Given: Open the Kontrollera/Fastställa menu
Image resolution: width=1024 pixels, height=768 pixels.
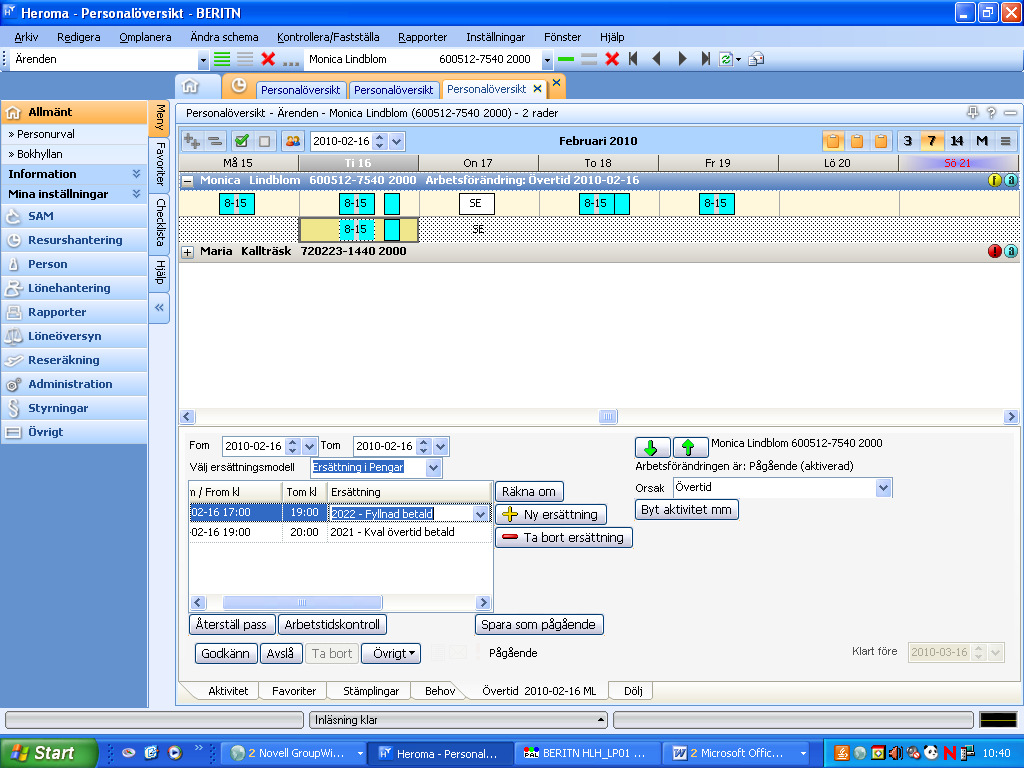Looking at the screenshot, I should 328,37.
